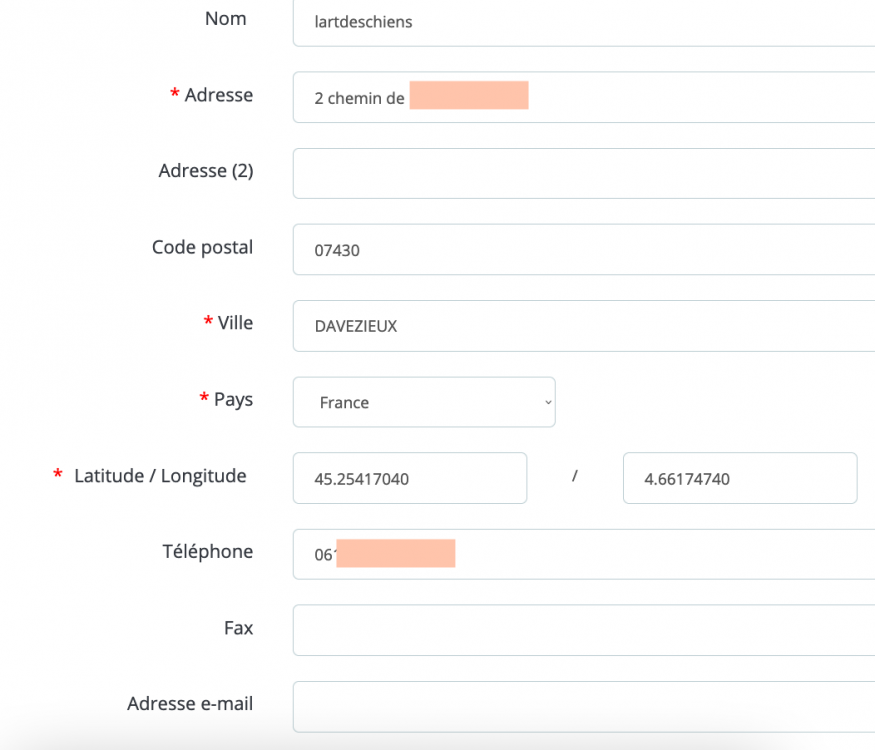
Task: Click the Longitude field with 4.66174740
Action: coord(739,478)
